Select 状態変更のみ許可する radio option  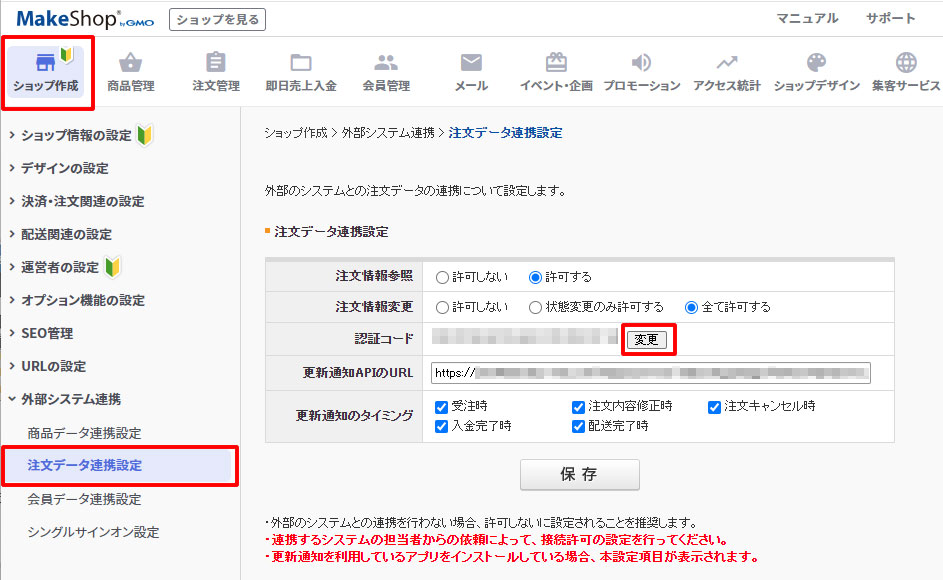coord(537,307)
